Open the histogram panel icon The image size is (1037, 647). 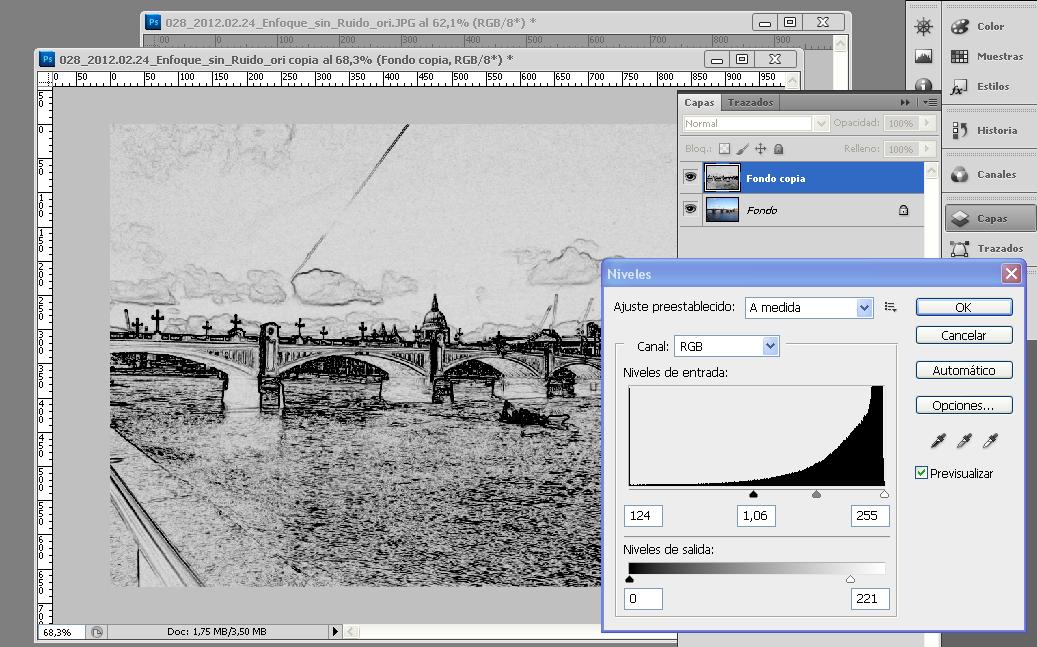(x=923, y=56)
